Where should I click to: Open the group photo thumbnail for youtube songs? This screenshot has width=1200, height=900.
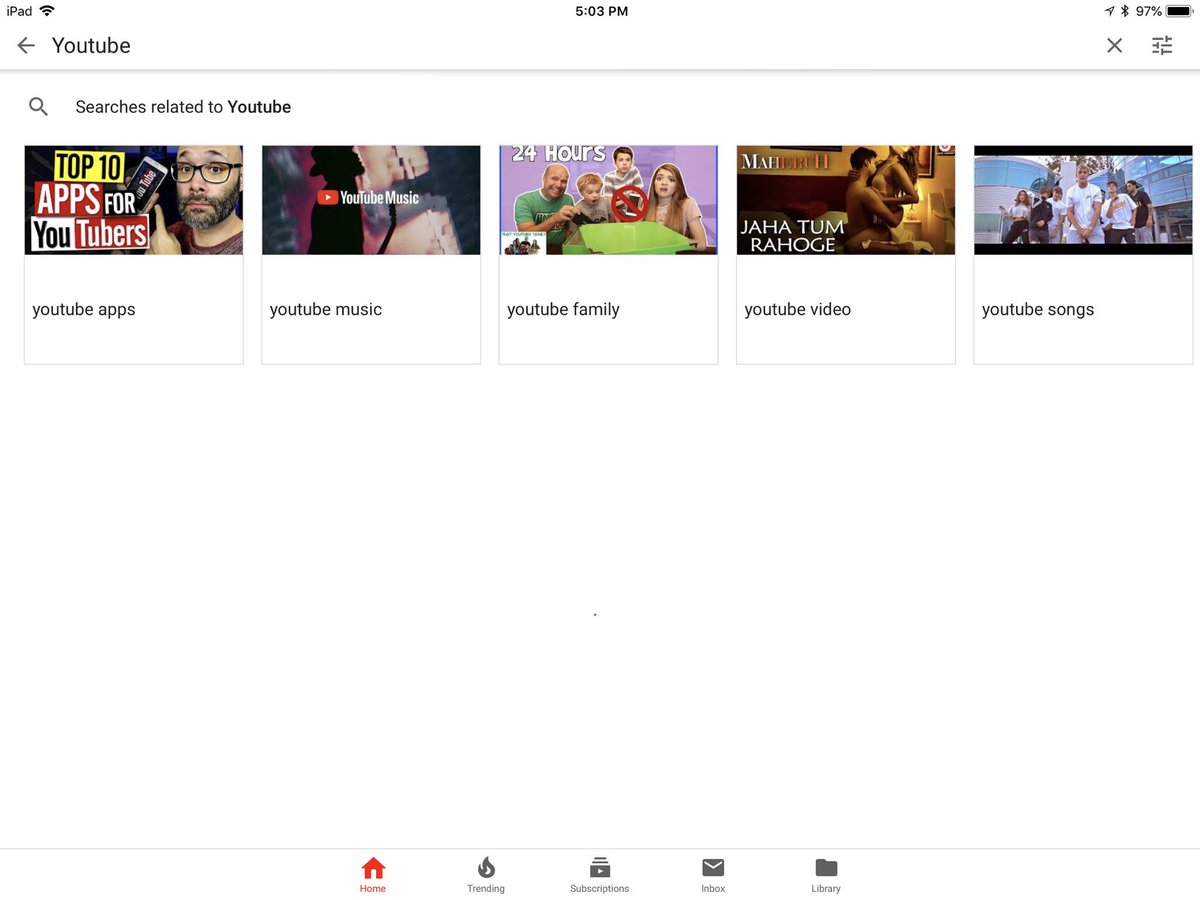(x=1083, y=200)
